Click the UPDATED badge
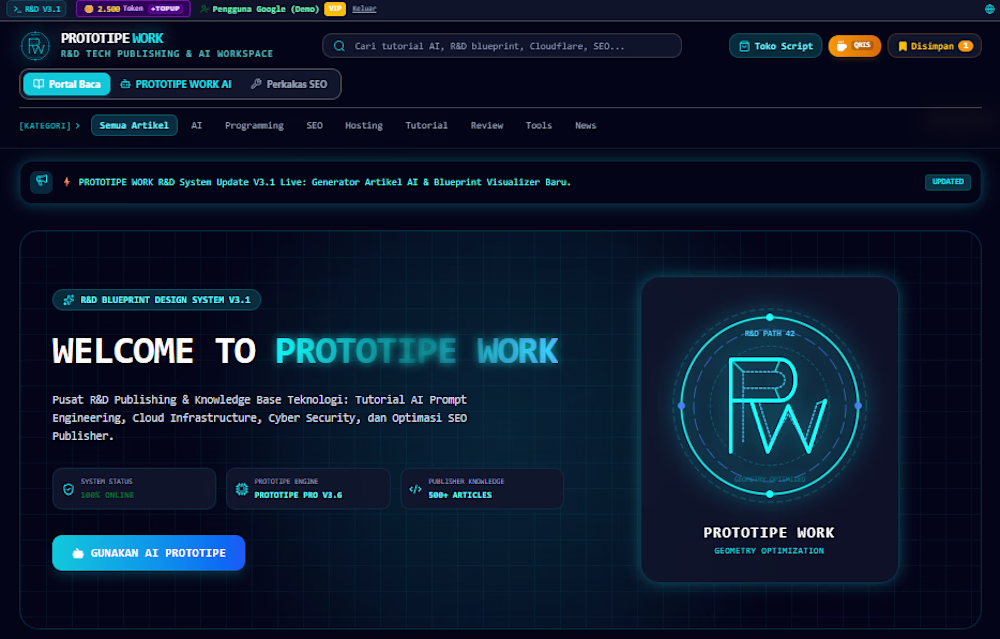This screenshot has width=1000, height=639. coord(948,182)
